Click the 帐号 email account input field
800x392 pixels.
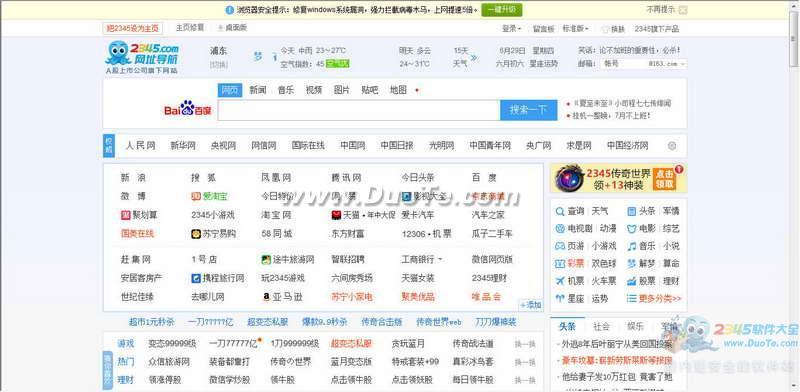(x=623, y=64)
